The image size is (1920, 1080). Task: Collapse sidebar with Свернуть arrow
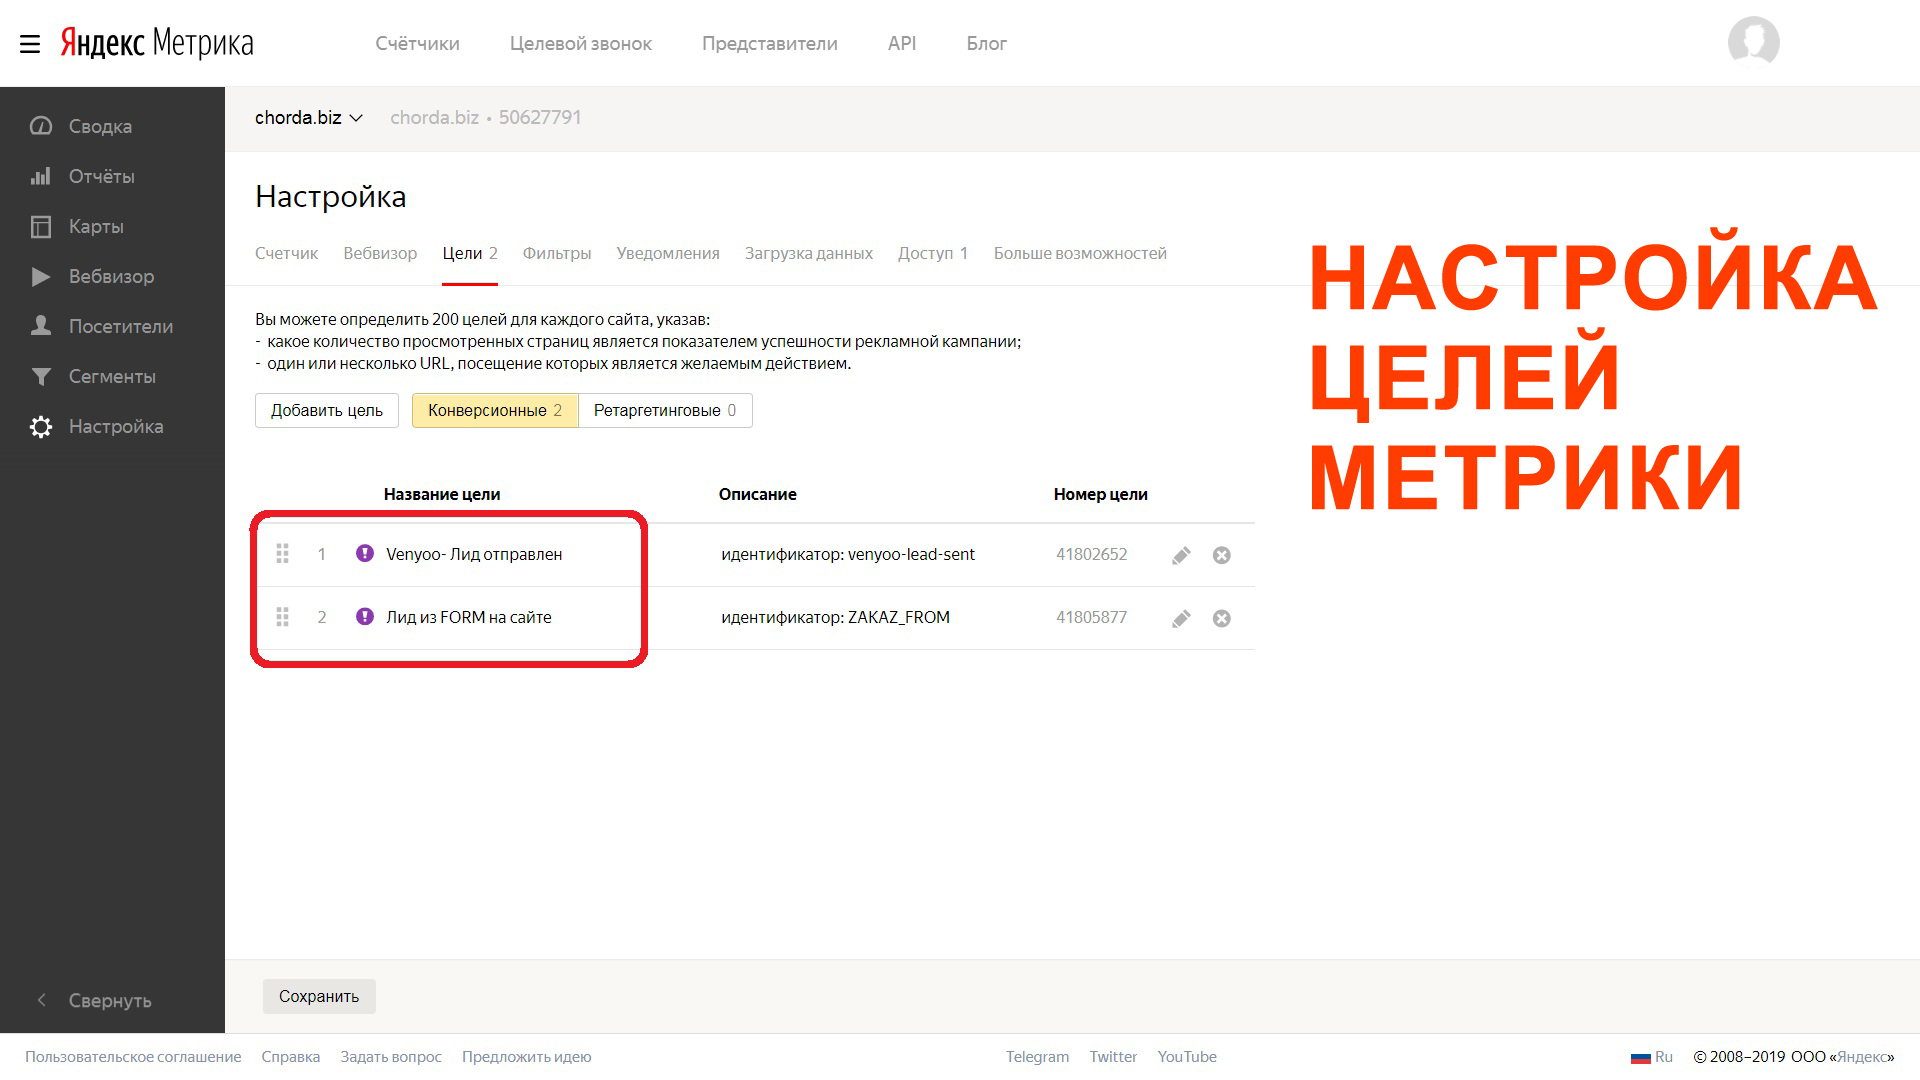point(41,1000)
